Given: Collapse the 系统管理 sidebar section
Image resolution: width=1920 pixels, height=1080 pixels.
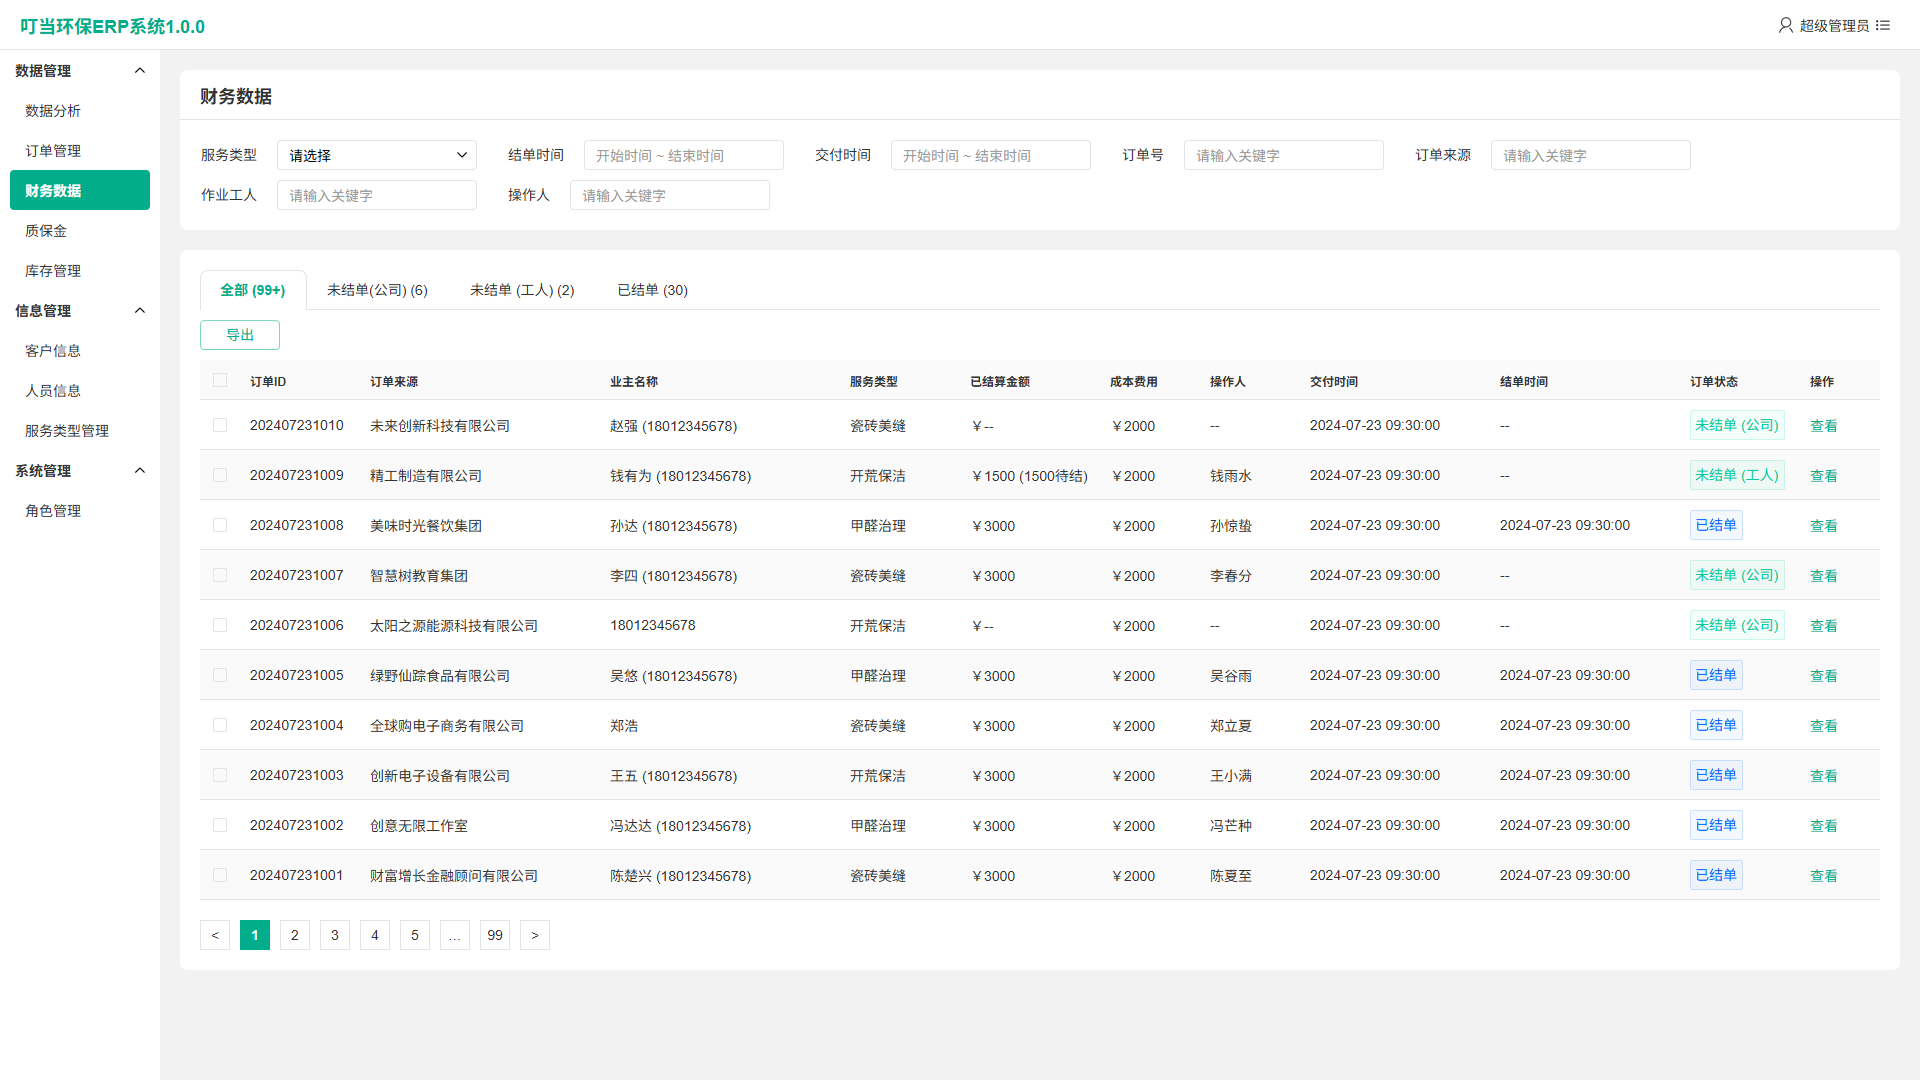Looking at the screenshot, I should tap(140, 470).
